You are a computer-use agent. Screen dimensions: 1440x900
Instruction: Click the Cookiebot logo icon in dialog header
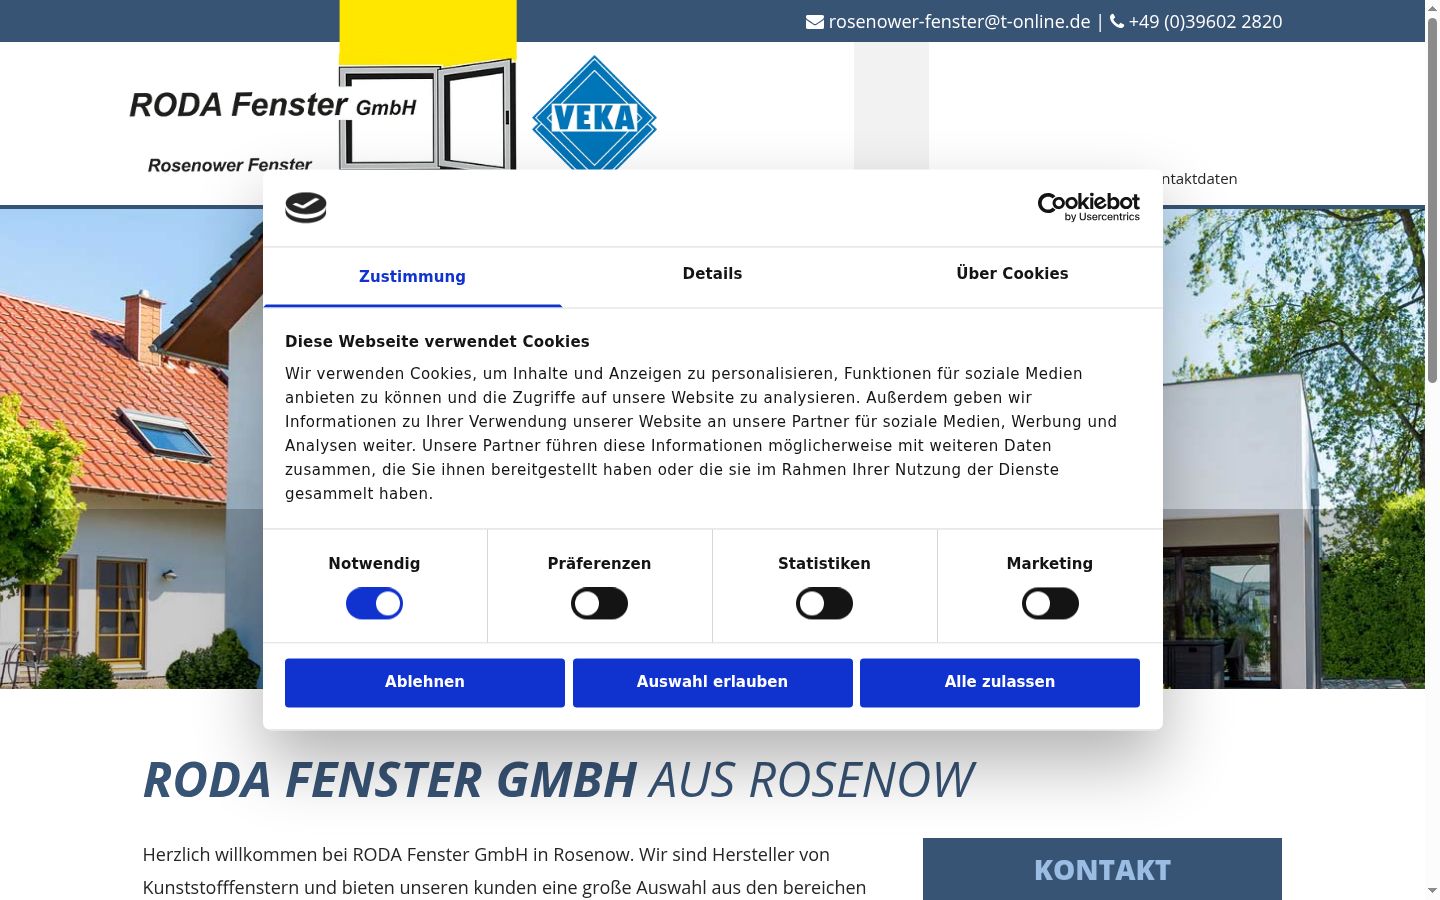(306, 208)
